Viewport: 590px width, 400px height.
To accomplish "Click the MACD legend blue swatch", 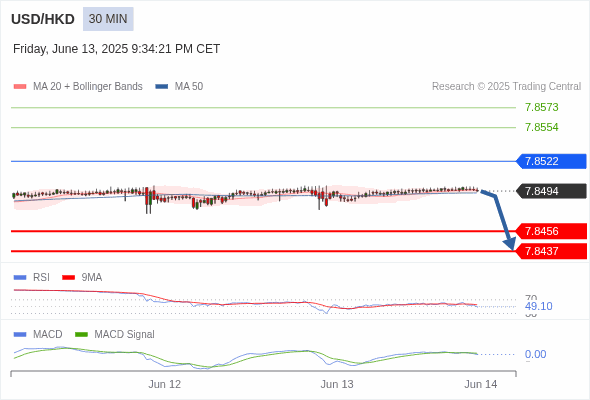I will pyautogui.click(x=20, y=335).
